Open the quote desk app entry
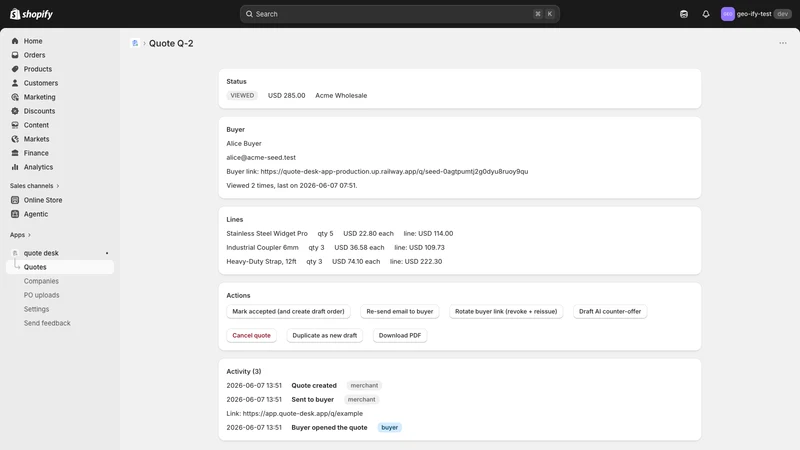Screen dimensions: 800x450 41,253
